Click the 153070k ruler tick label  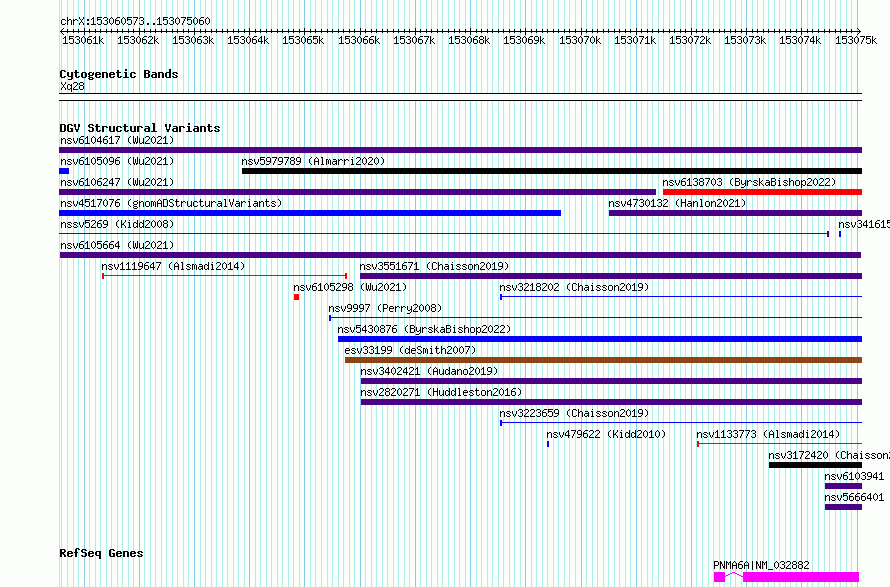[580, 40]
